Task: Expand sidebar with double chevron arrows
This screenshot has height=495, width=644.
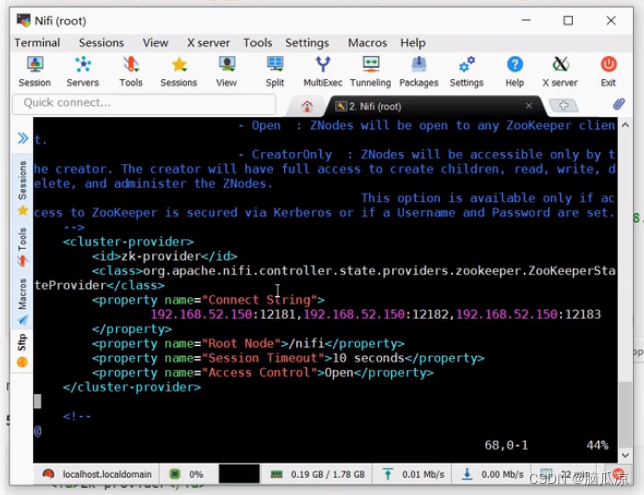Action: click(x=23, y=138)
